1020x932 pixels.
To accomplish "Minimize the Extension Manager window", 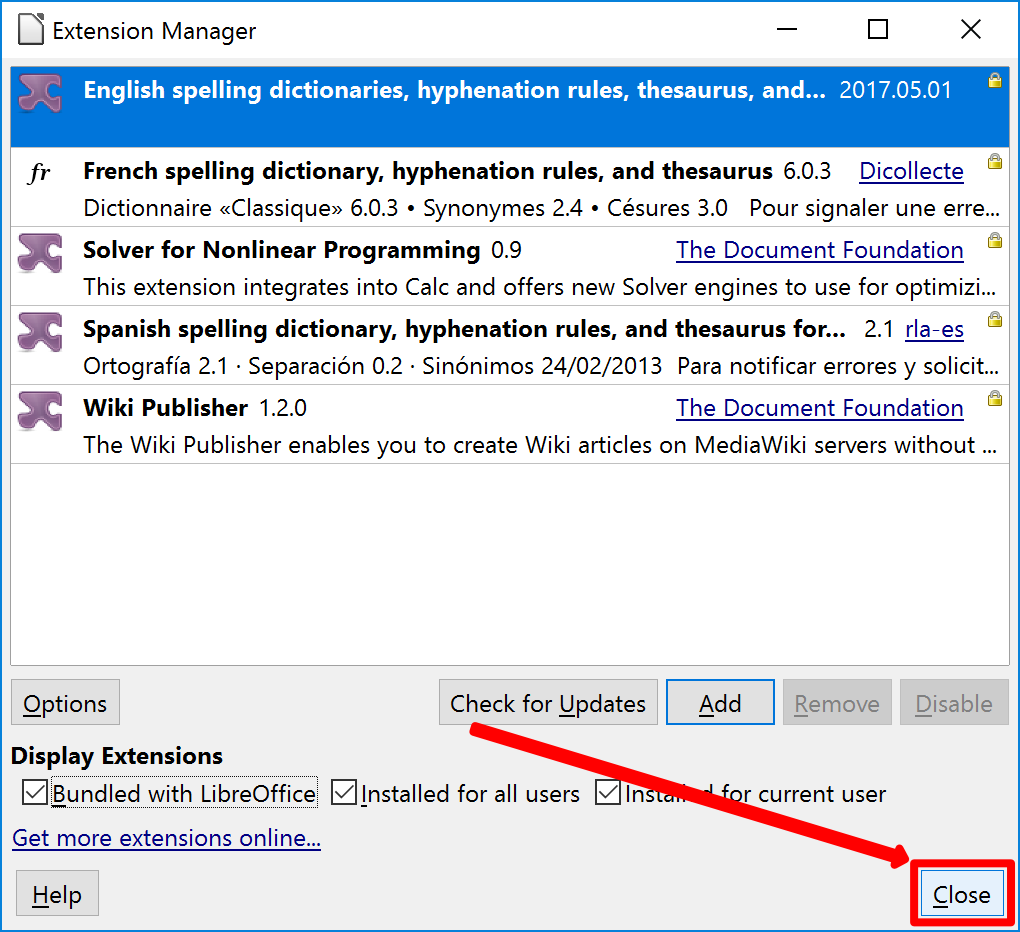I will tap(786, 29).
